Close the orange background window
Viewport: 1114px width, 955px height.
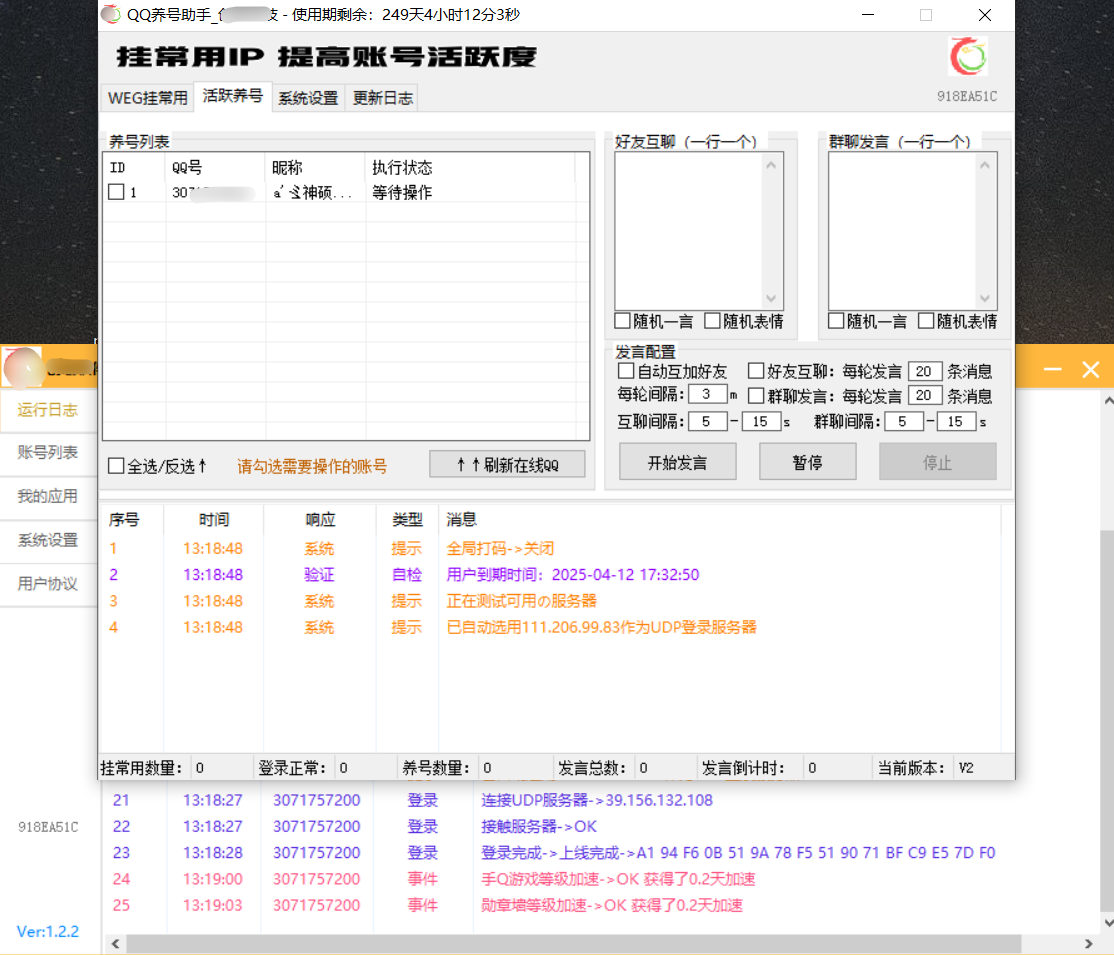[1091, 369]
